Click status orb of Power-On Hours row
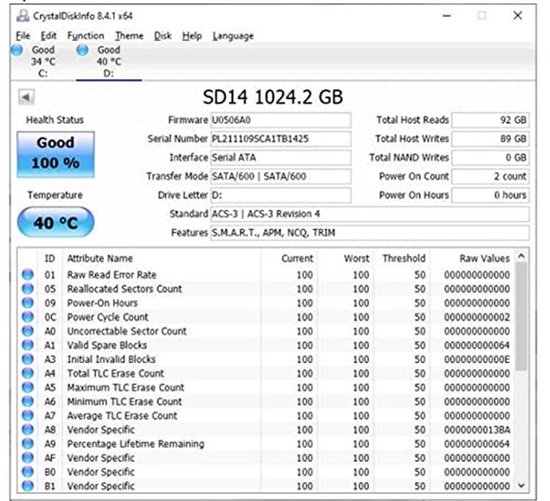Viewport: 550px width, 501px height. pyautogui.click(x=28, y=302)
